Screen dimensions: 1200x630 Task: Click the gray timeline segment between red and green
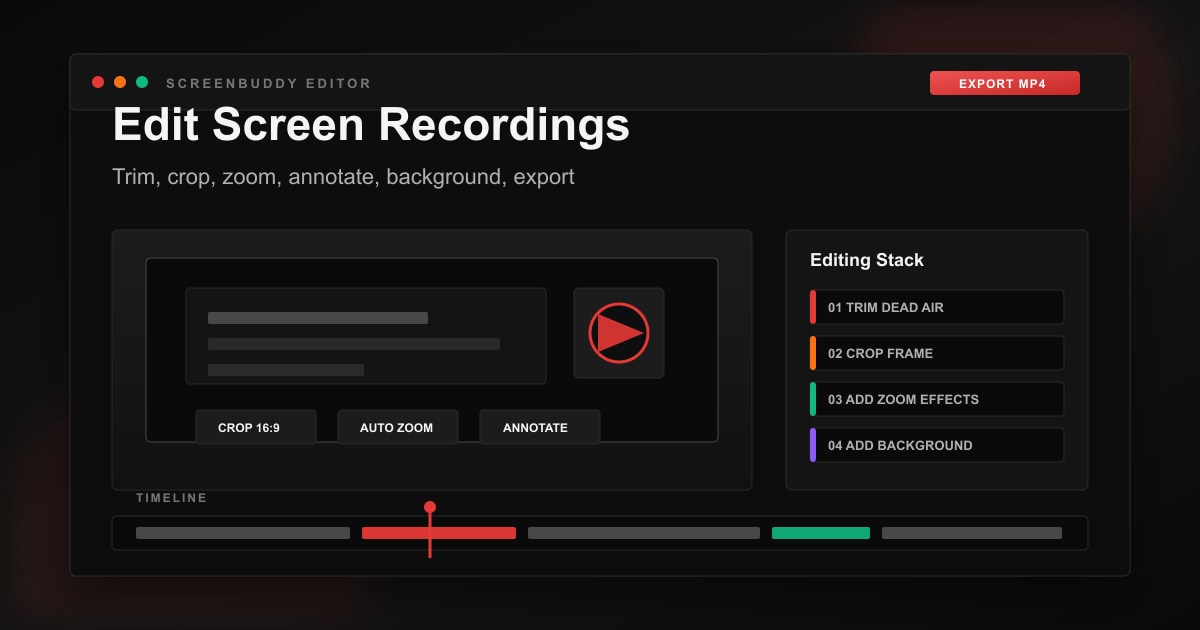pyautogui.click(x=644, y=533)
